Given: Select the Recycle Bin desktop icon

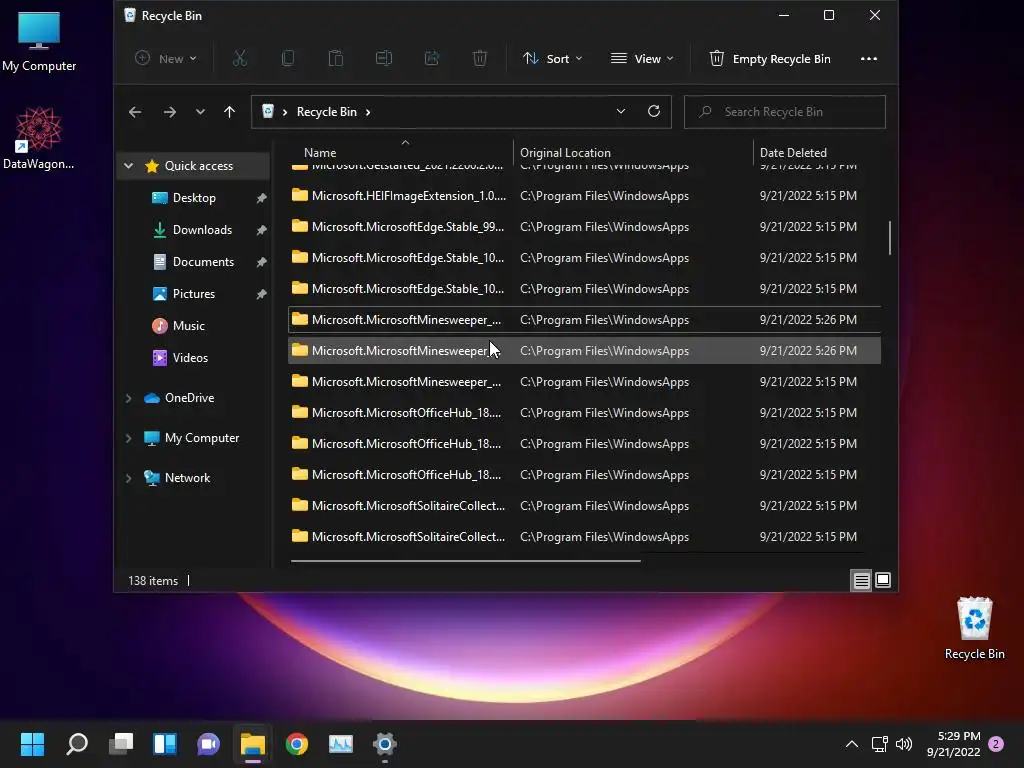Looking at the screenshot, I should [x=974, y=628].
